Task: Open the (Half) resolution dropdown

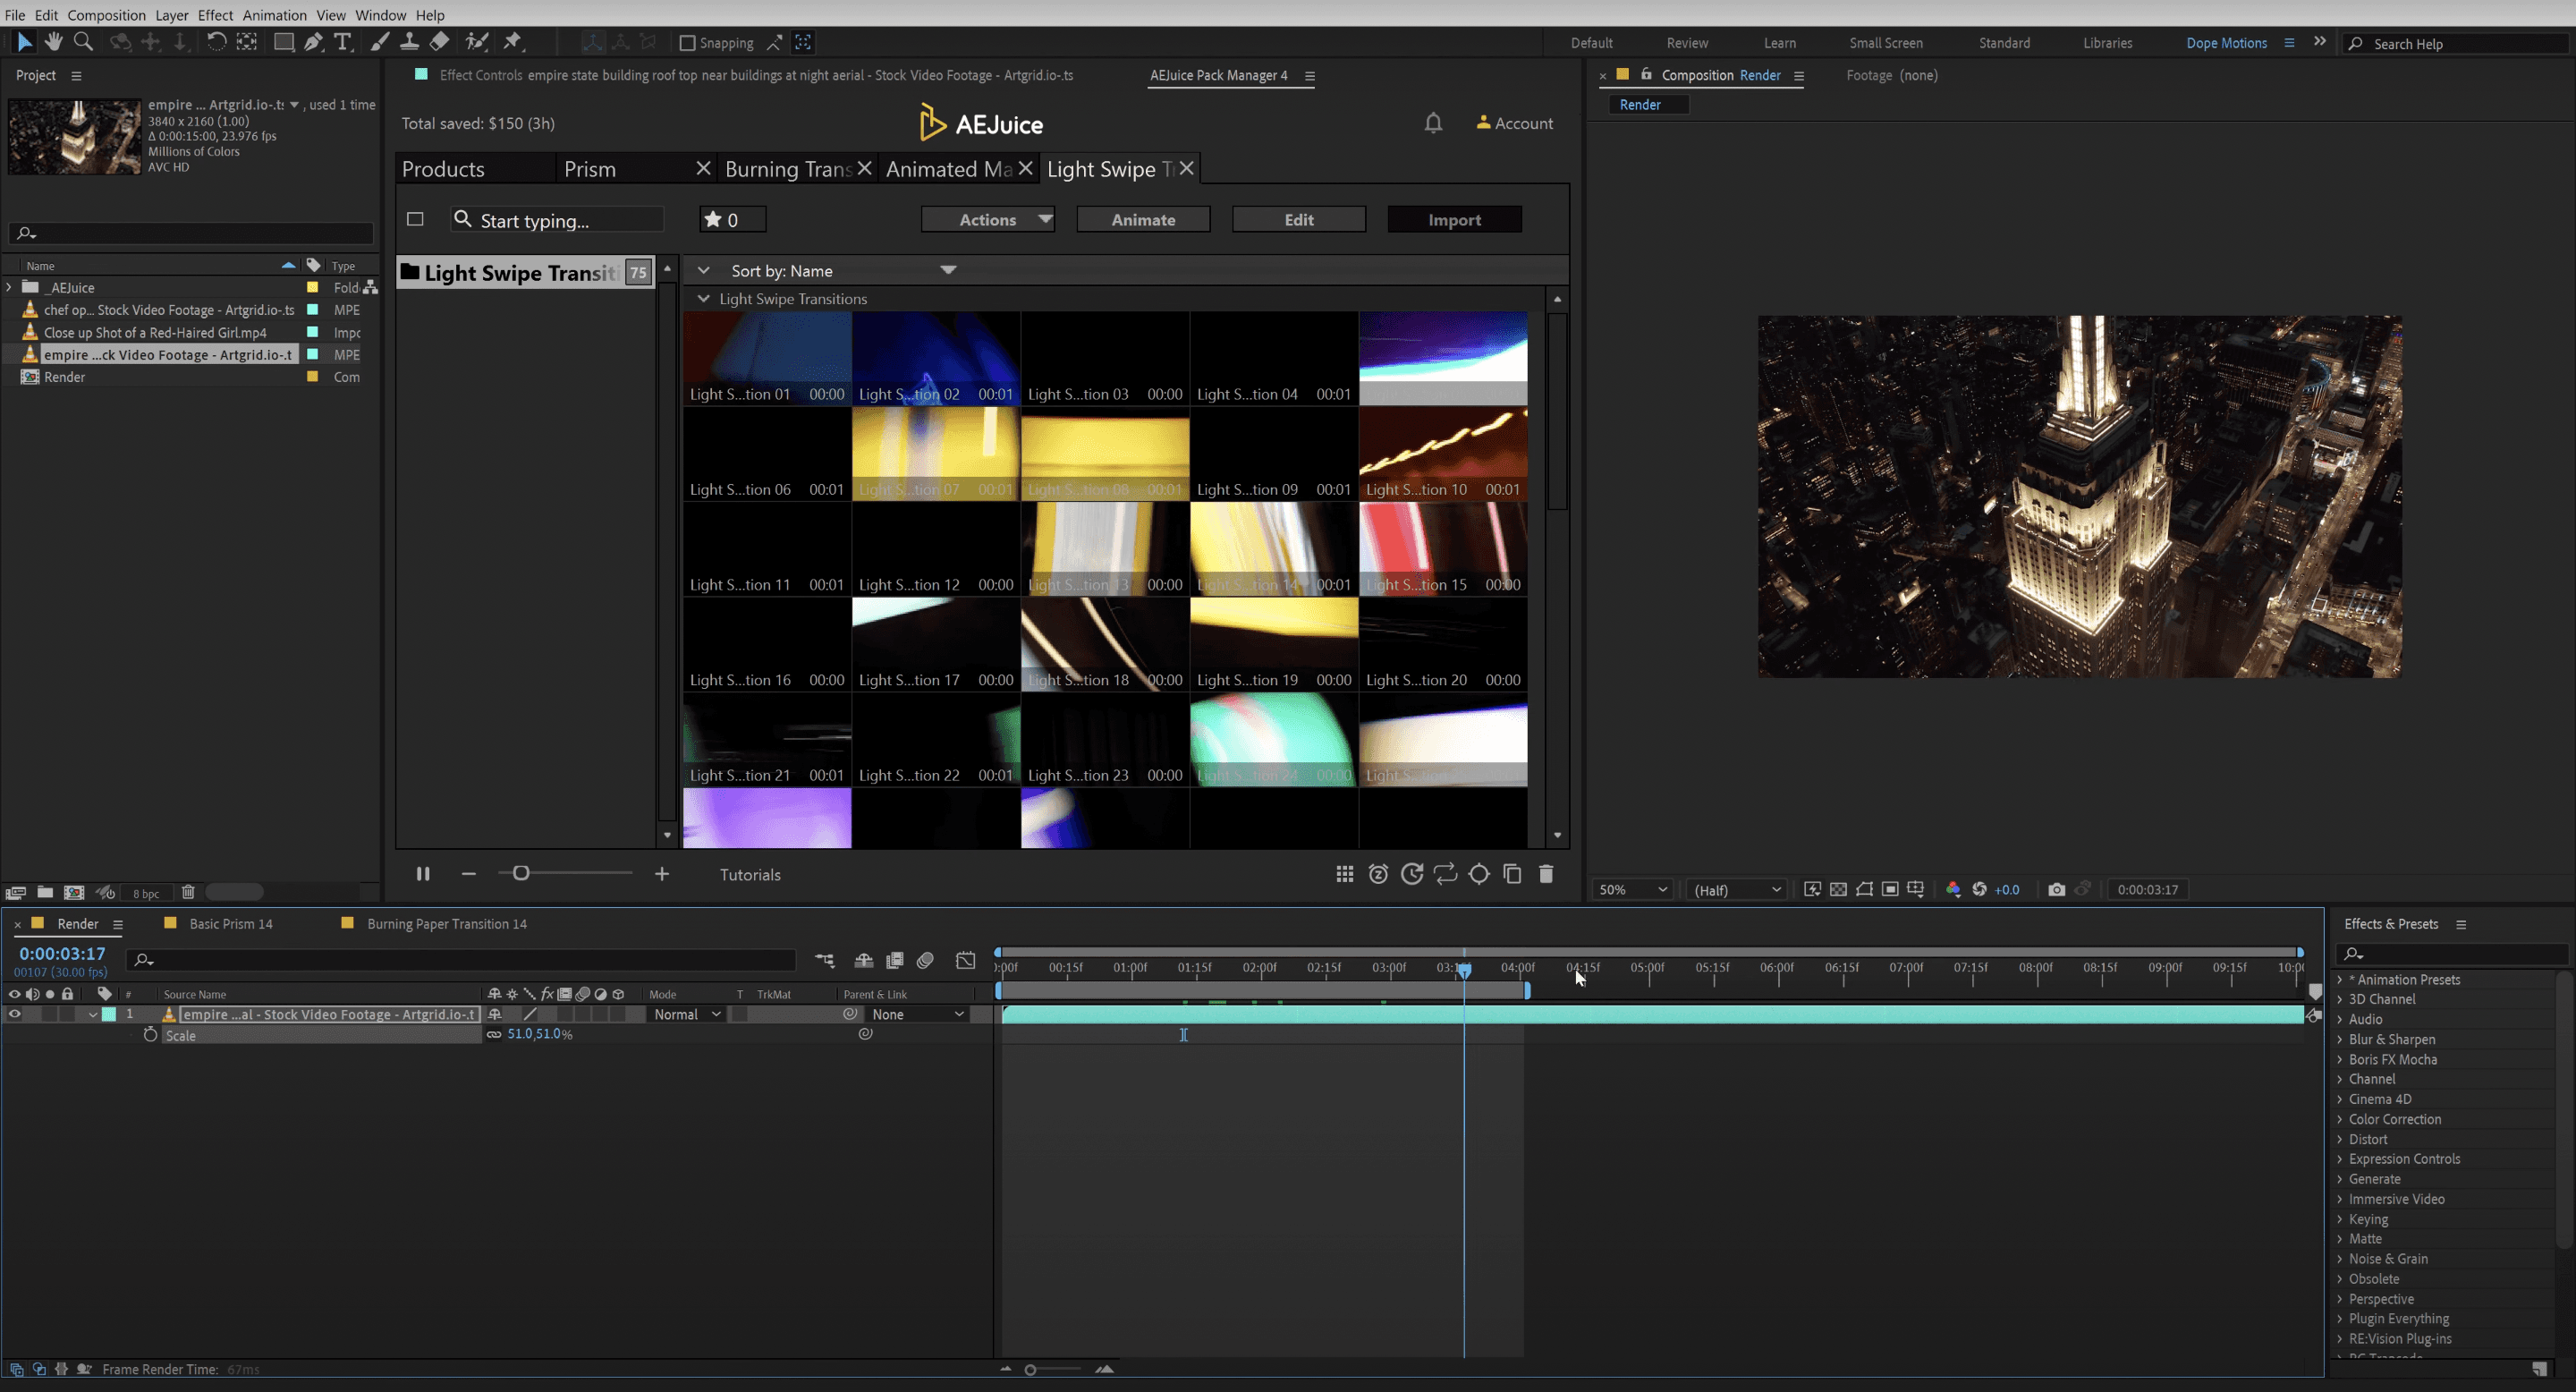Action: 1737,889
